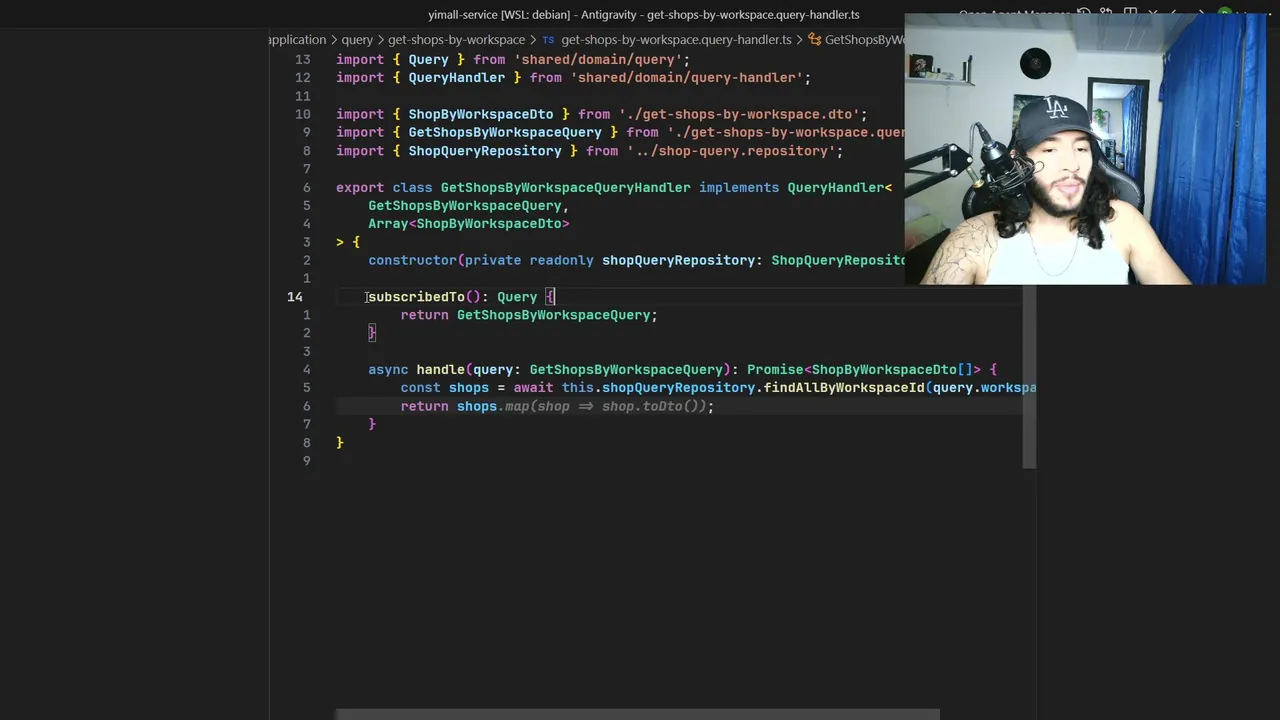Click the editor's vertical scrollbar thumb

pyautogui.click(x=1029, y=377)
